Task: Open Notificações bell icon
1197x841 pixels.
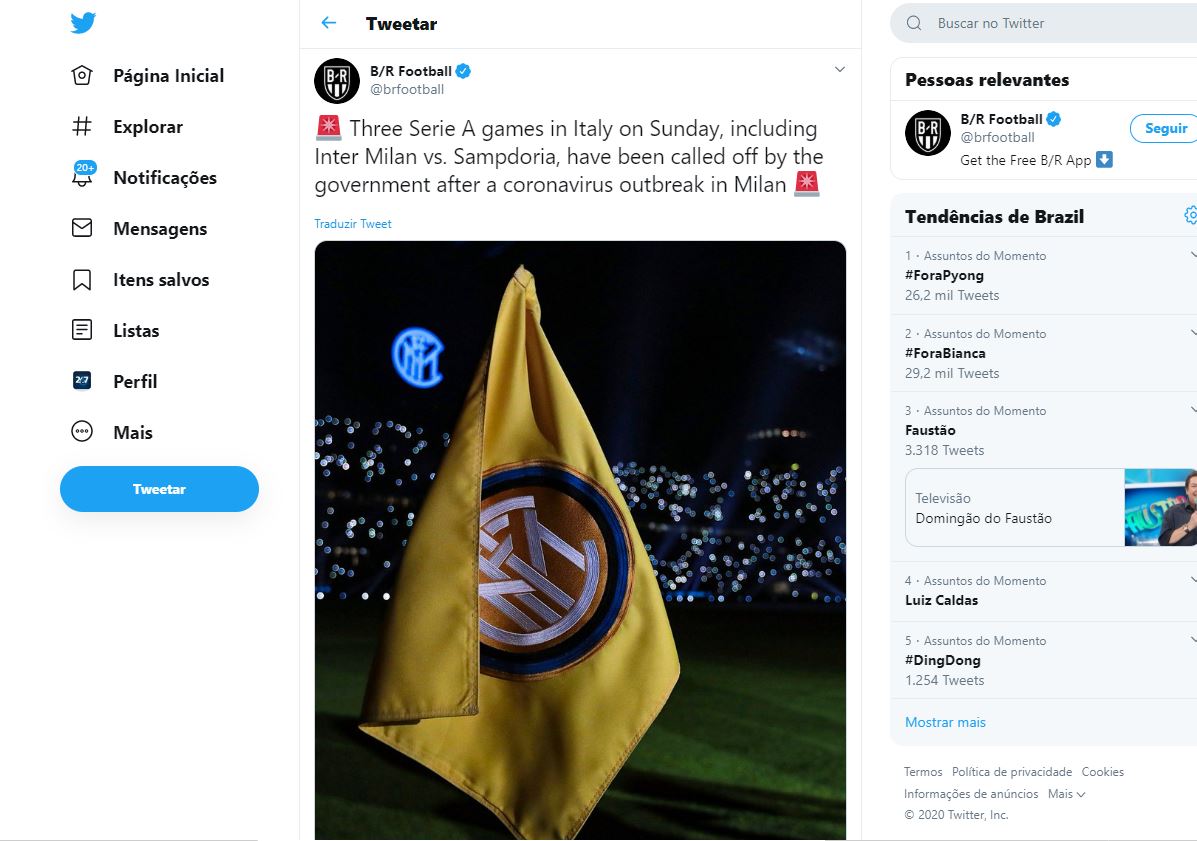Action: pyautogui.click(x=82, y=177)
